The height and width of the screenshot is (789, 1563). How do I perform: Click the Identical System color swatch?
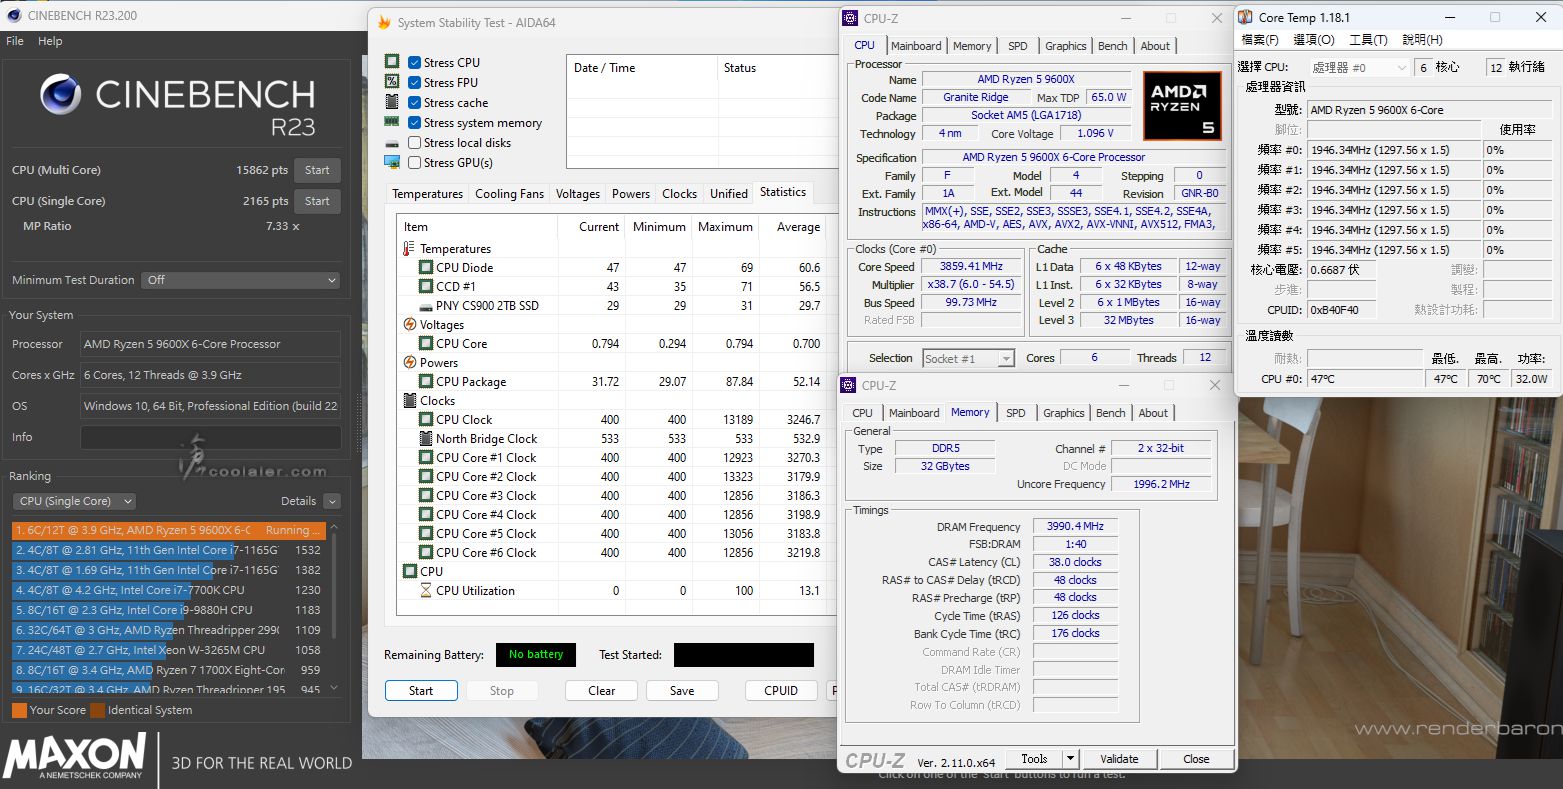click(97, 710)
